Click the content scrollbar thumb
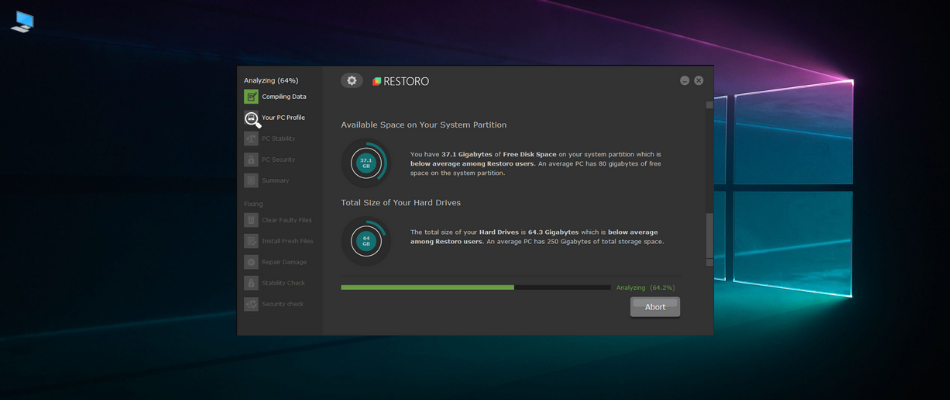The width and height of the screenshot is (950, 400). (709, 236)
